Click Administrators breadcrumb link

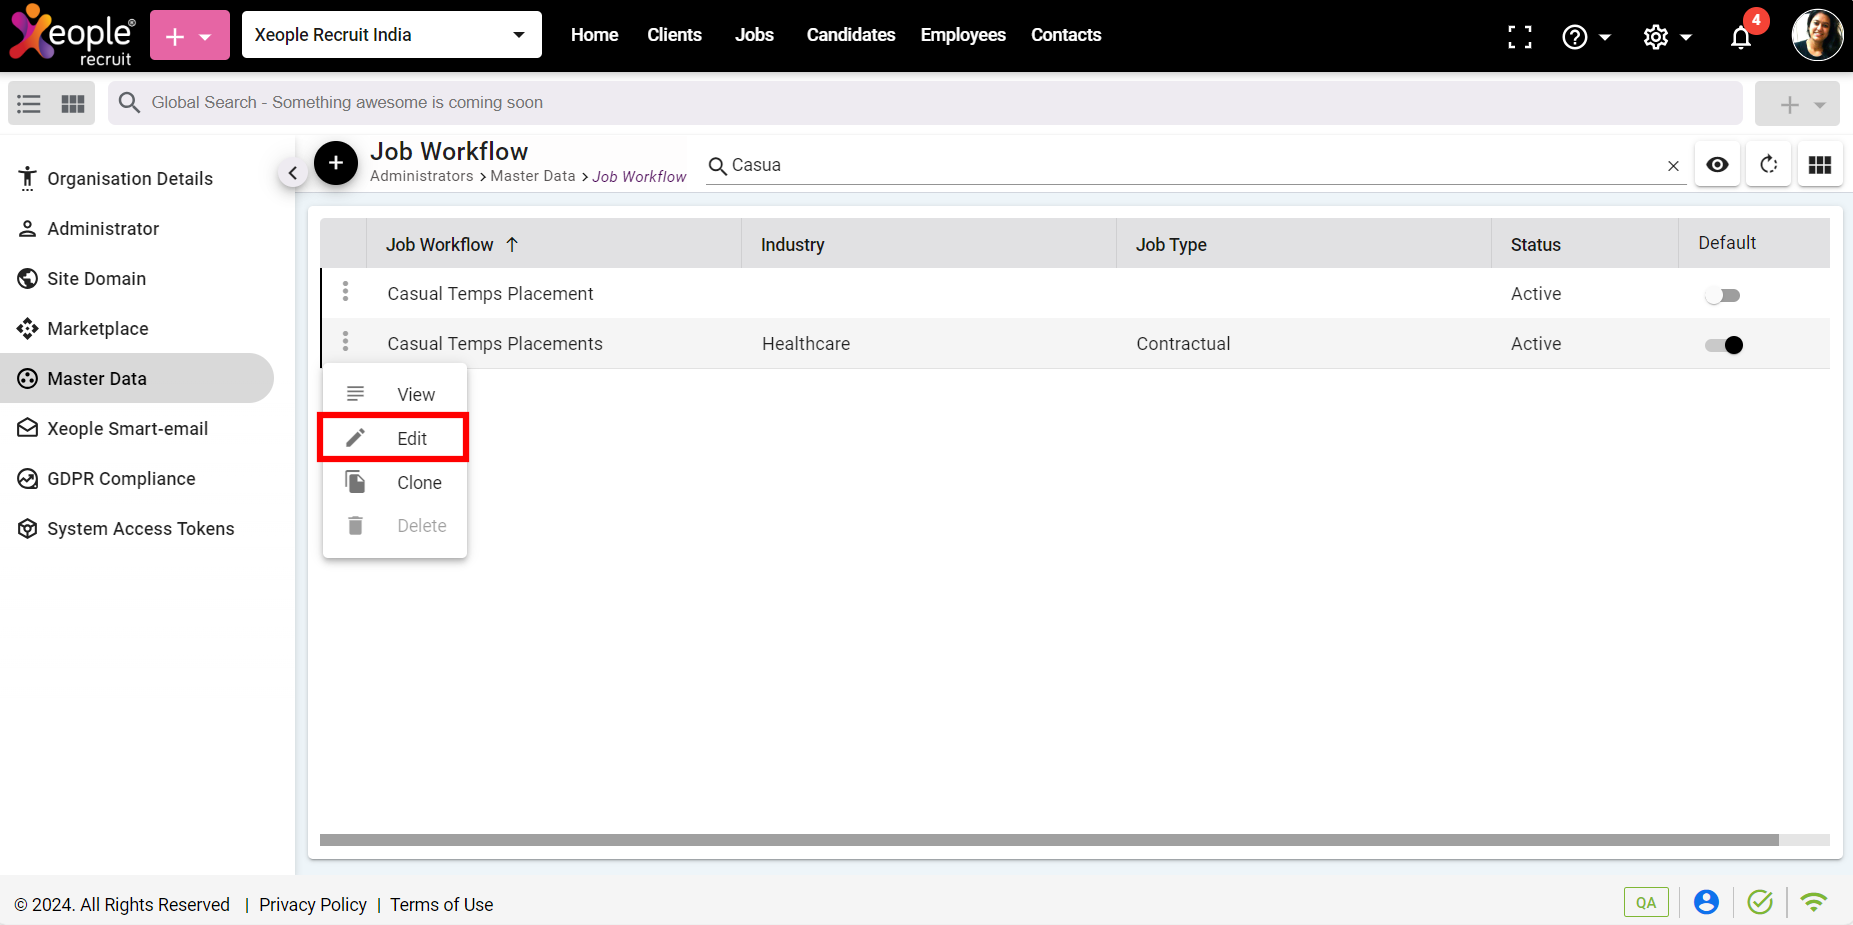tap(422, 176)
